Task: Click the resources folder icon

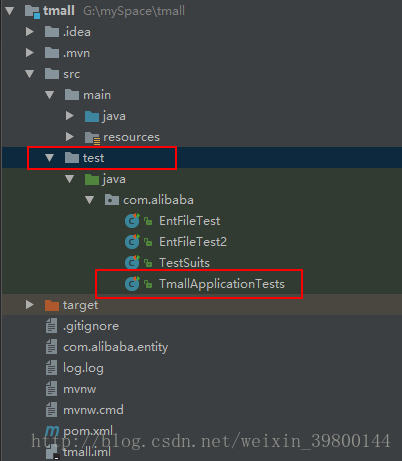Action: (x=92, y=138)
